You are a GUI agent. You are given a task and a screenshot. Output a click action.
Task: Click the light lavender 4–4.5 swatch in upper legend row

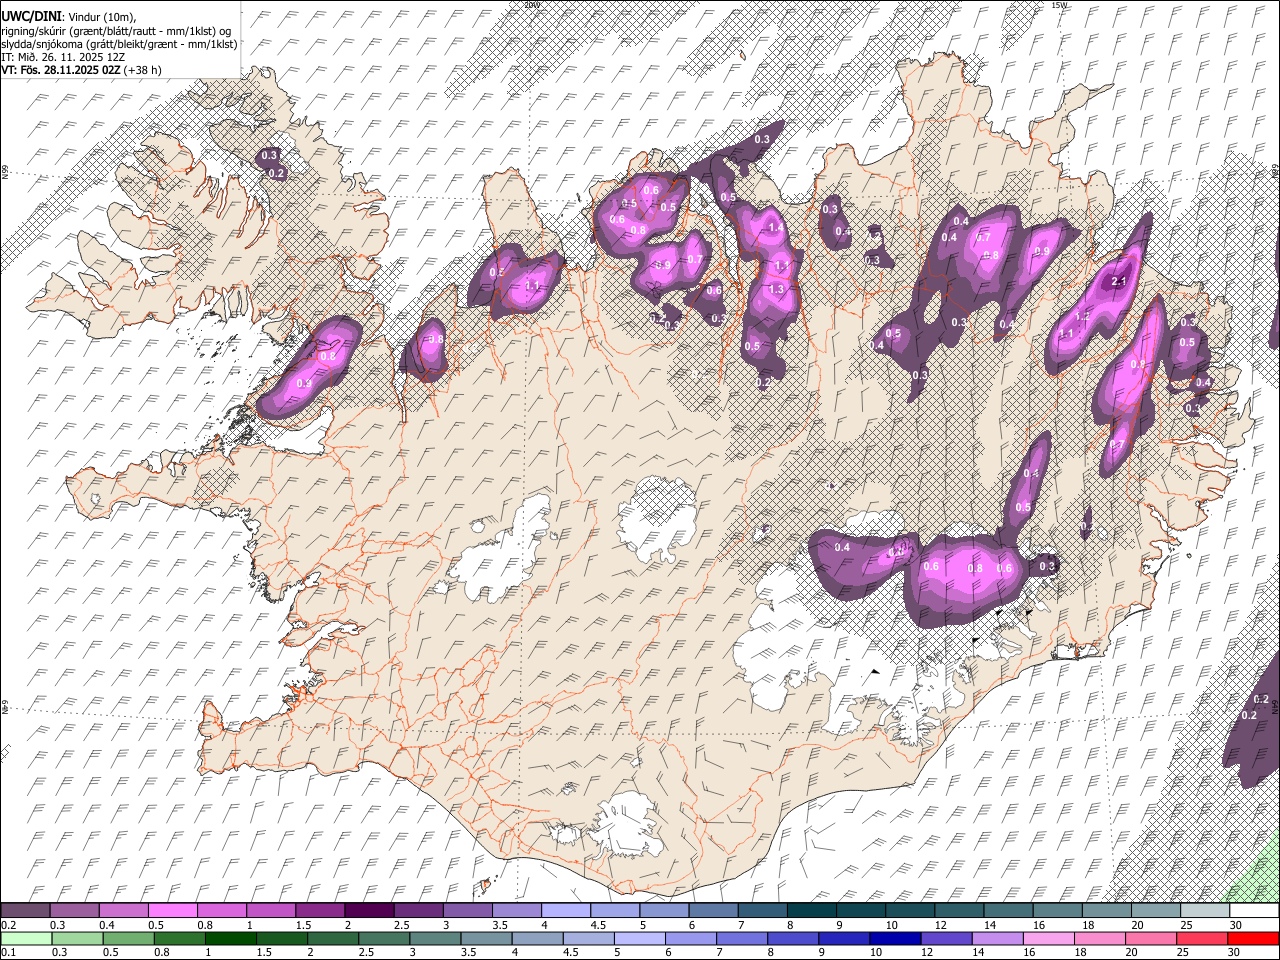(x=566, y=911)
